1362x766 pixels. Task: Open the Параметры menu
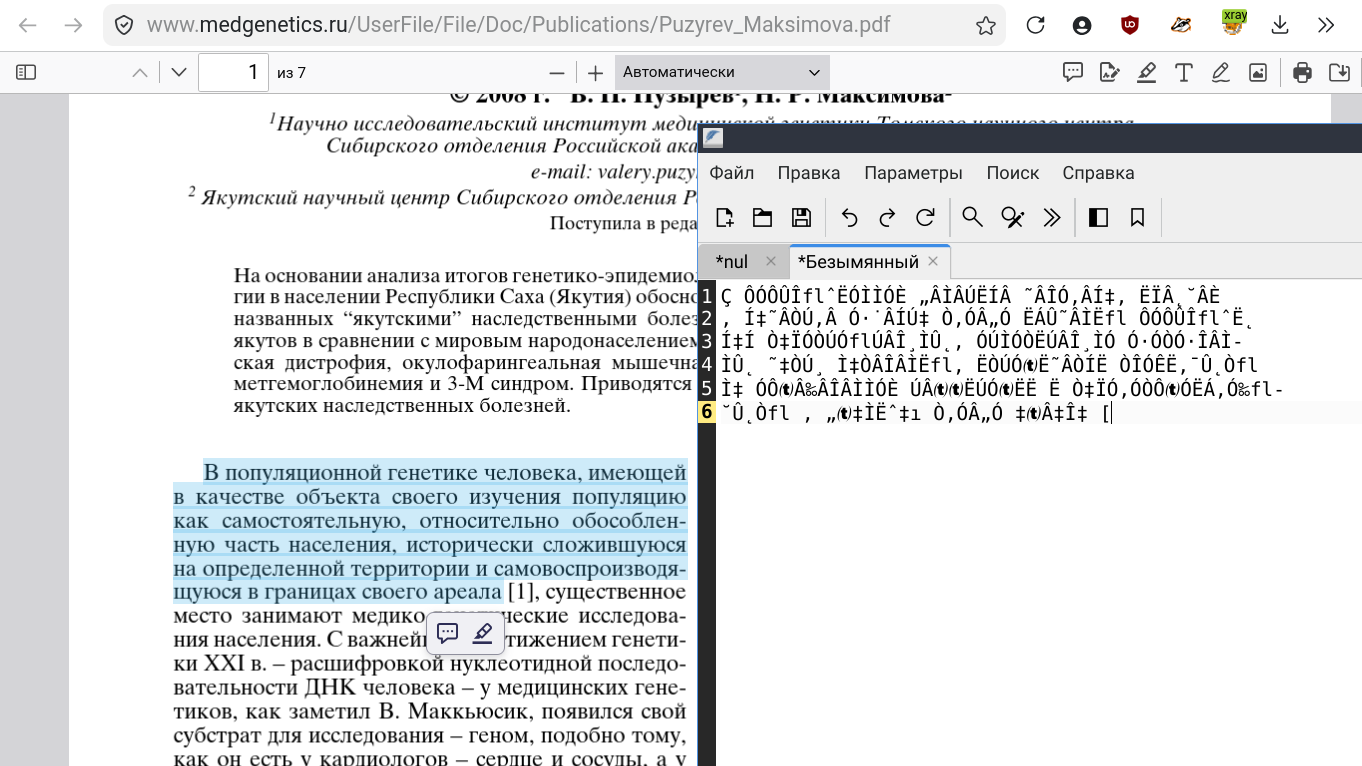(x=913, y=173)
